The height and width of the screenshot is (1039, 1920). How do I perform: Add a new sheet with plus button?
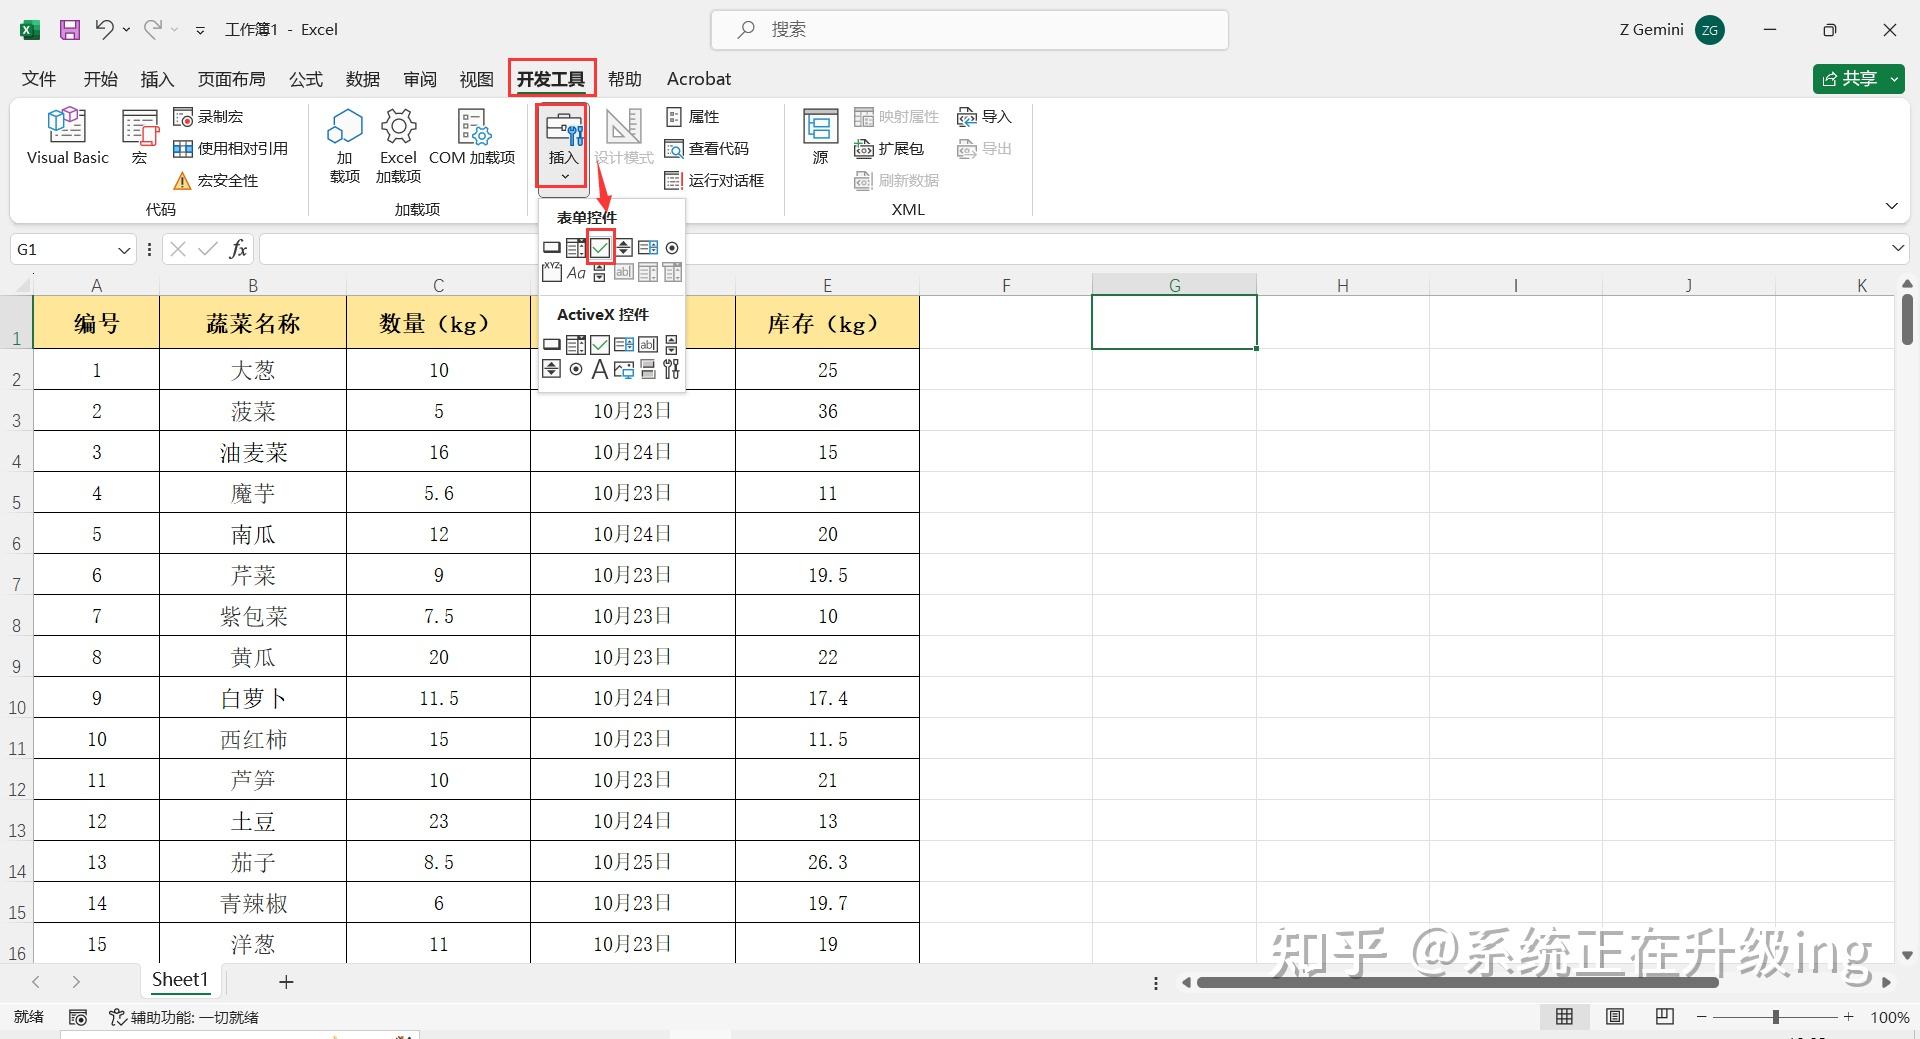286,982
